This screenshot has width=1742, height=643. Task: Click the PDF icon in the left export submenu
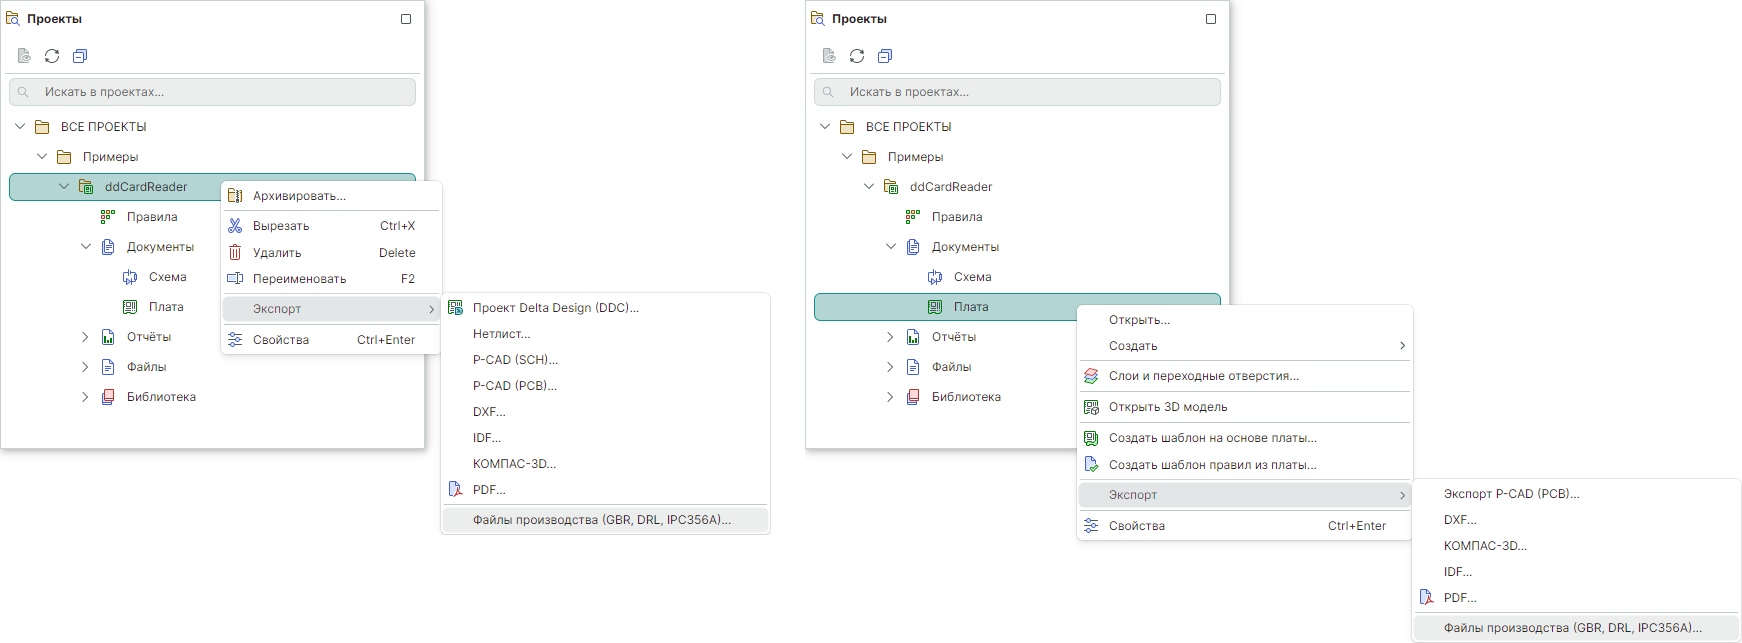point(455,490)
